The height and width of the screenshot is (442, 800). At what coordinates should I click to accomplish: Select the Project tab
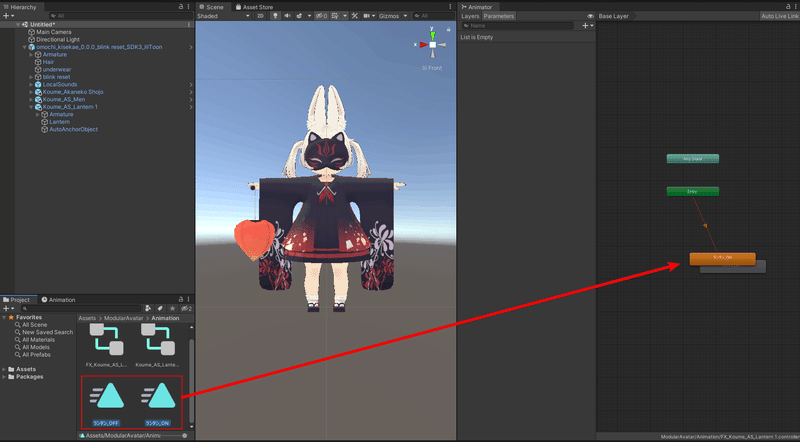click(x=17, y=300)
